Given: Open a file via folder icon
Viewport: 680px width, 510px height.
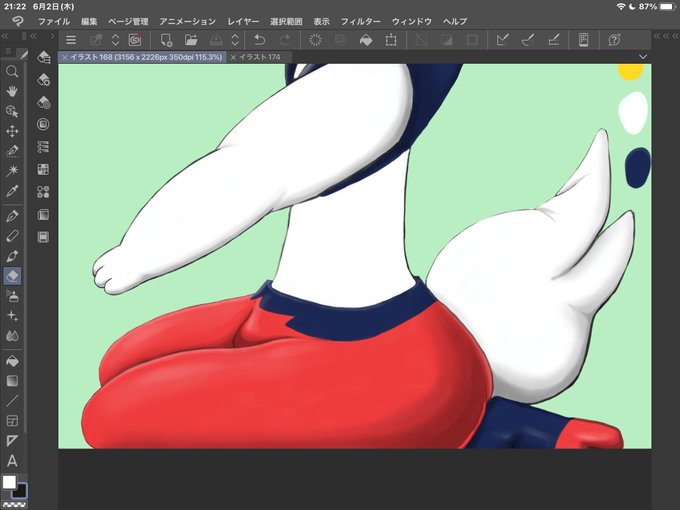Looking at the screenshot, I should (x=191, y=40).
